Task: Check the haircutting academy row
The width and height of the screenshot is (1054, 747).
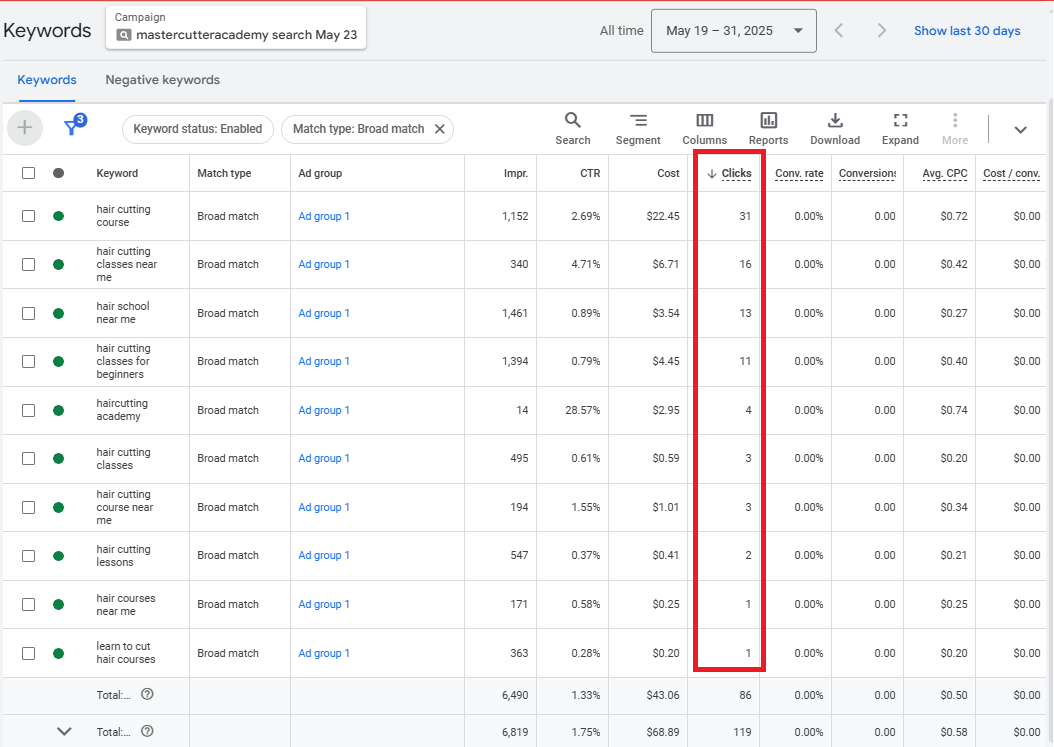Action: pyautogui.click(x=28, y=410)
